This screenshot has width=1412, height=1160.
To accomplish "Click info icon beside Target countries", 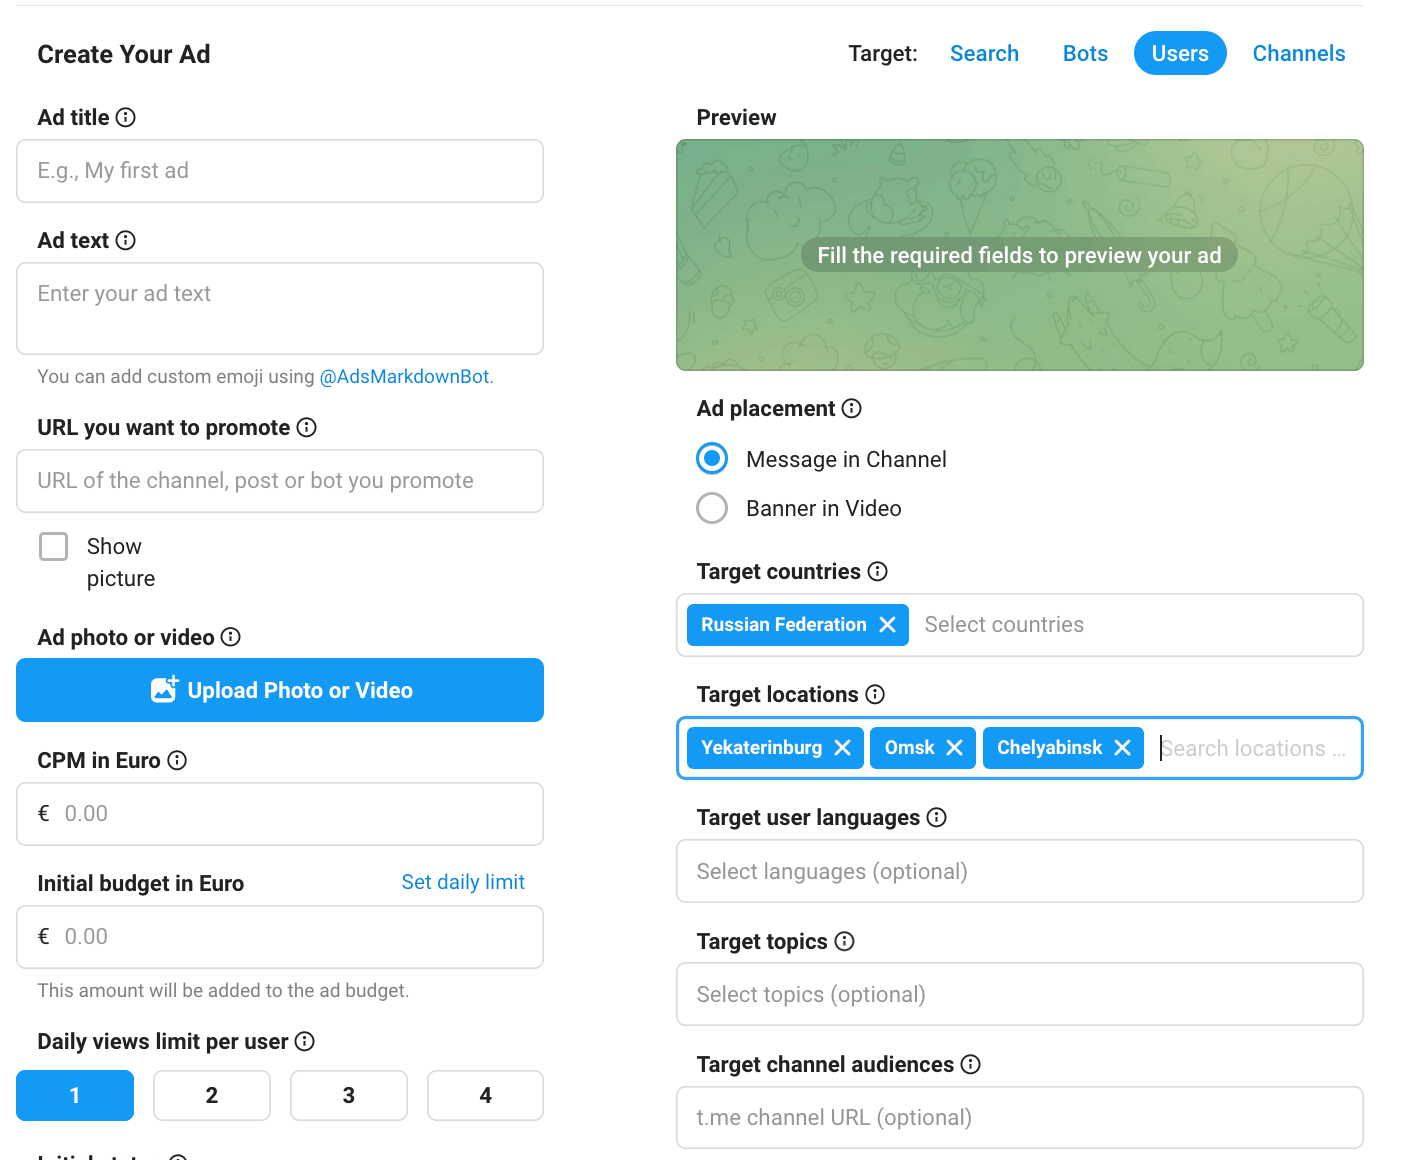I will 878,572.
